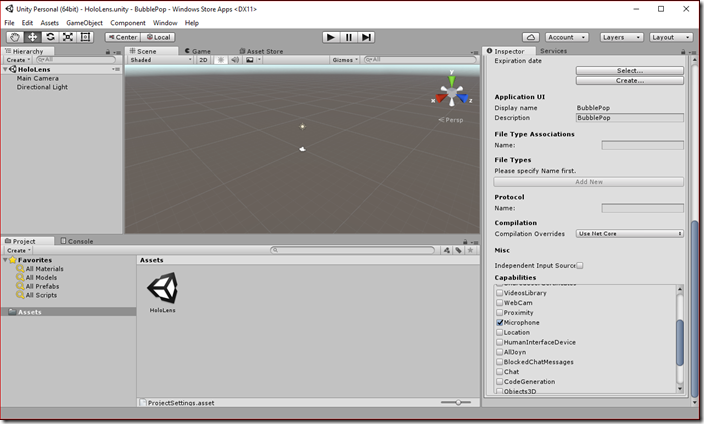704x424 pixels.
Task: Select the camera gizmo in scene
Action: coord(303,149)
